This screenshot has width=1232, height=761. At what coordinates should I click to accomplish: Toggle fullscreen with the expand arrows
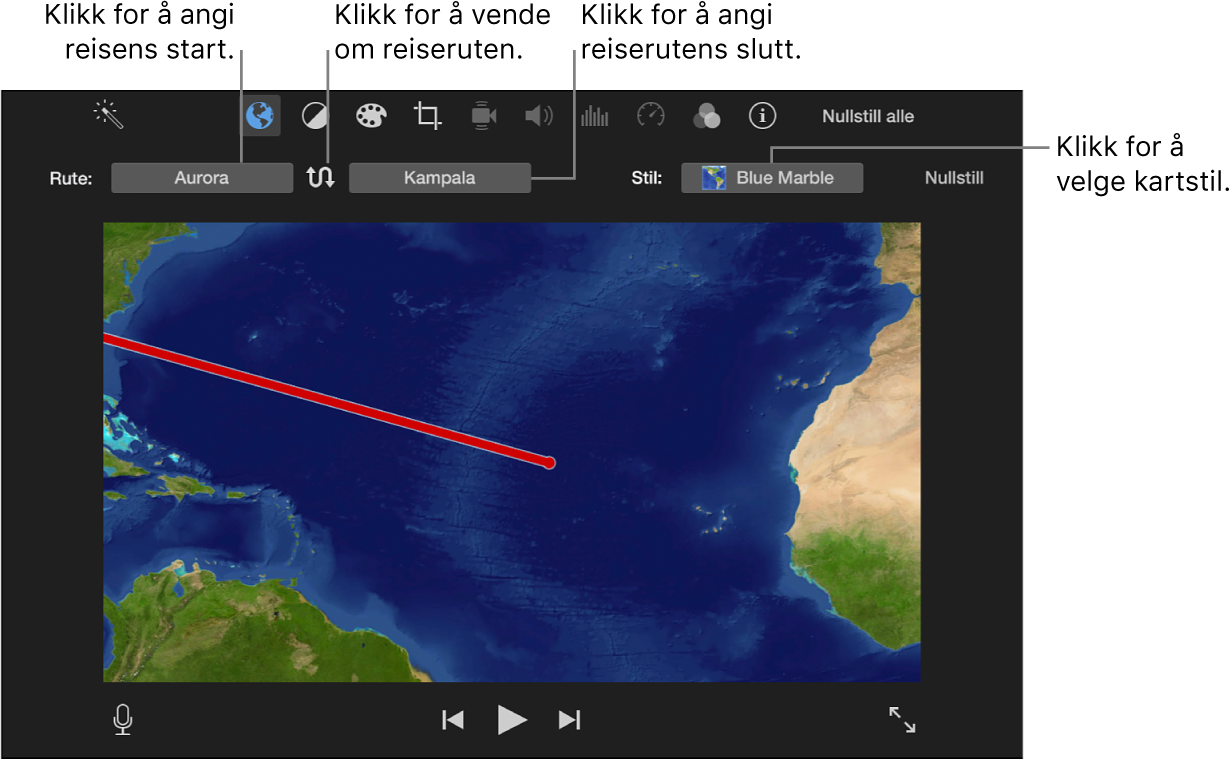902,720
